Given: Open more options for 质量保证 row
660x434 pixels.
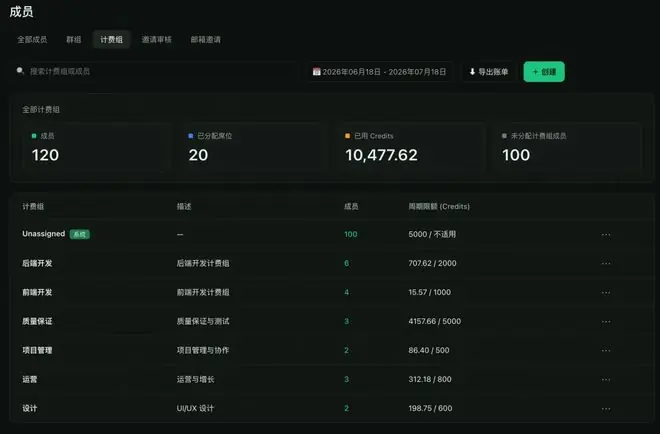Looking at the screenshot, I should 606,322.
